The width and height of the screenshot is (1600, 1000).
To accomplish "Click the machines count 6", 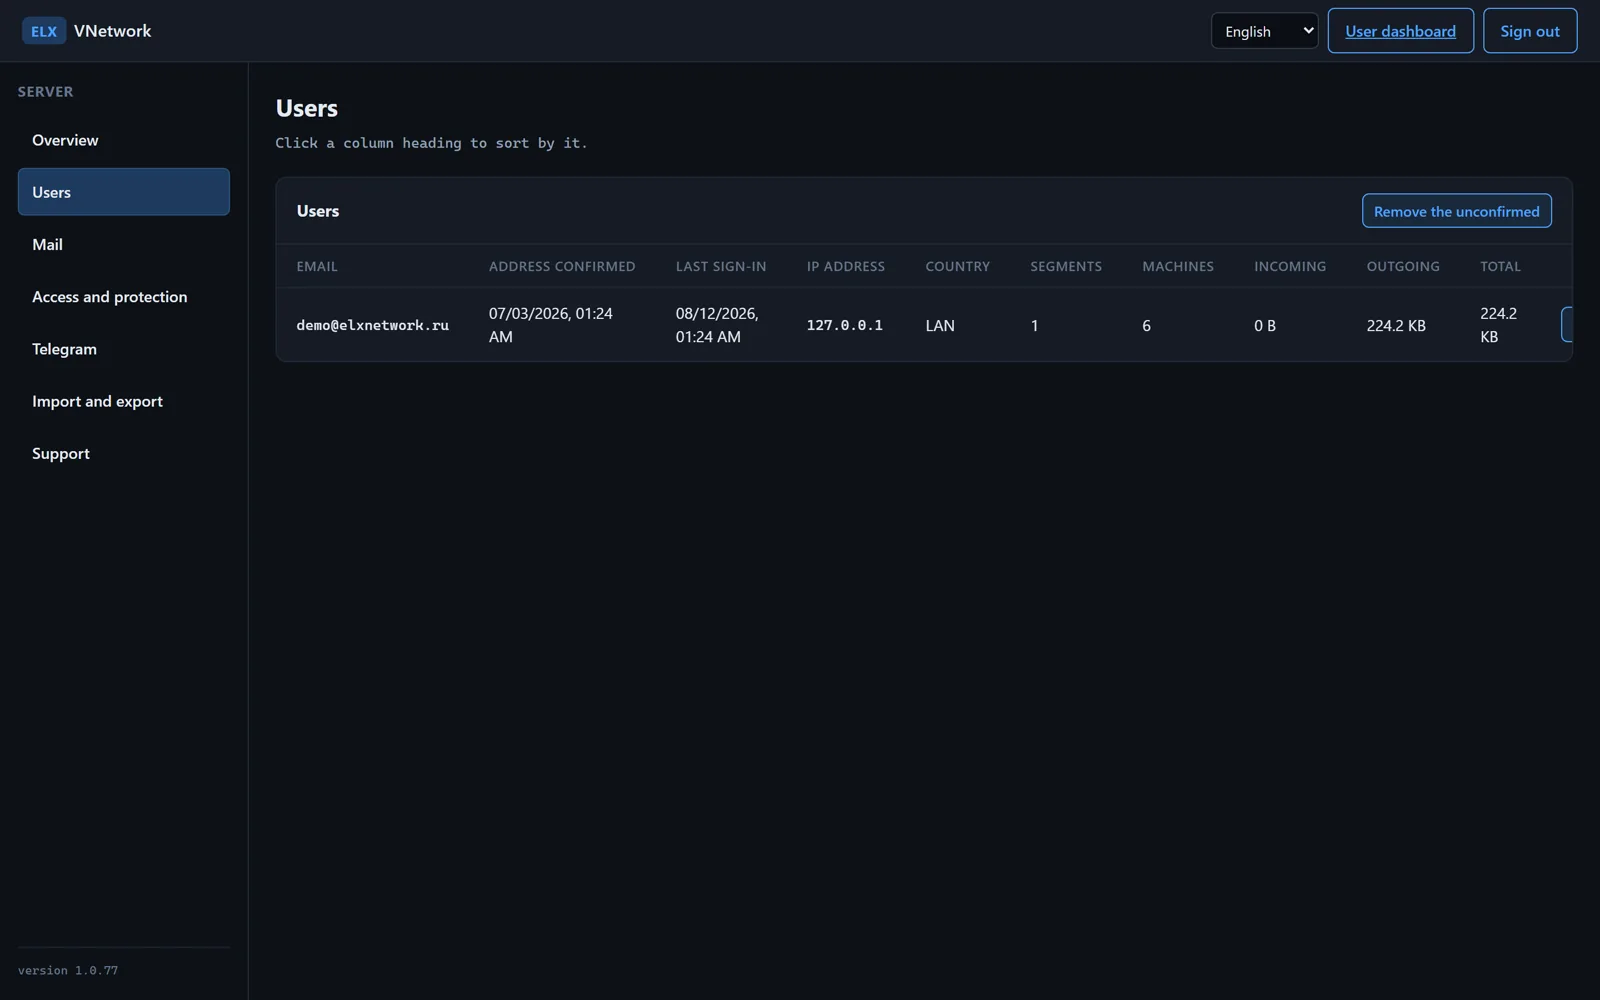I will pos(1146,325).
